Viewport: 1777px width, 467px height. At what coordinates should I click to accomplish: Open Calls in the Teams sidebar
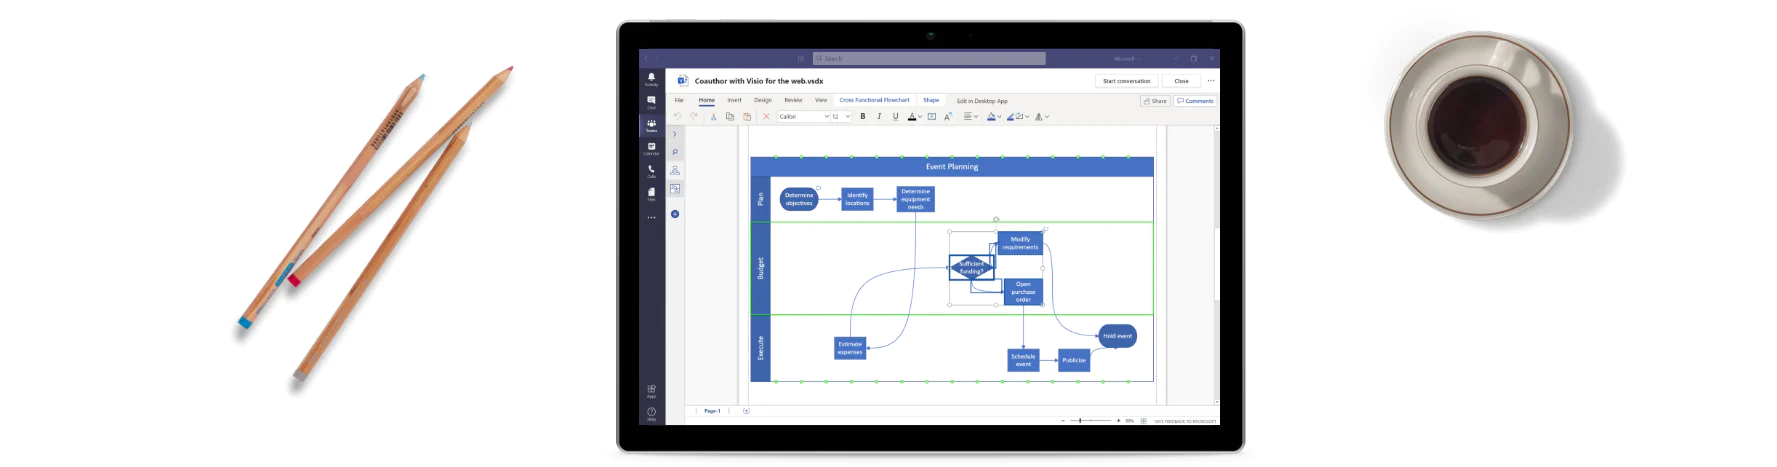point(651,171)
